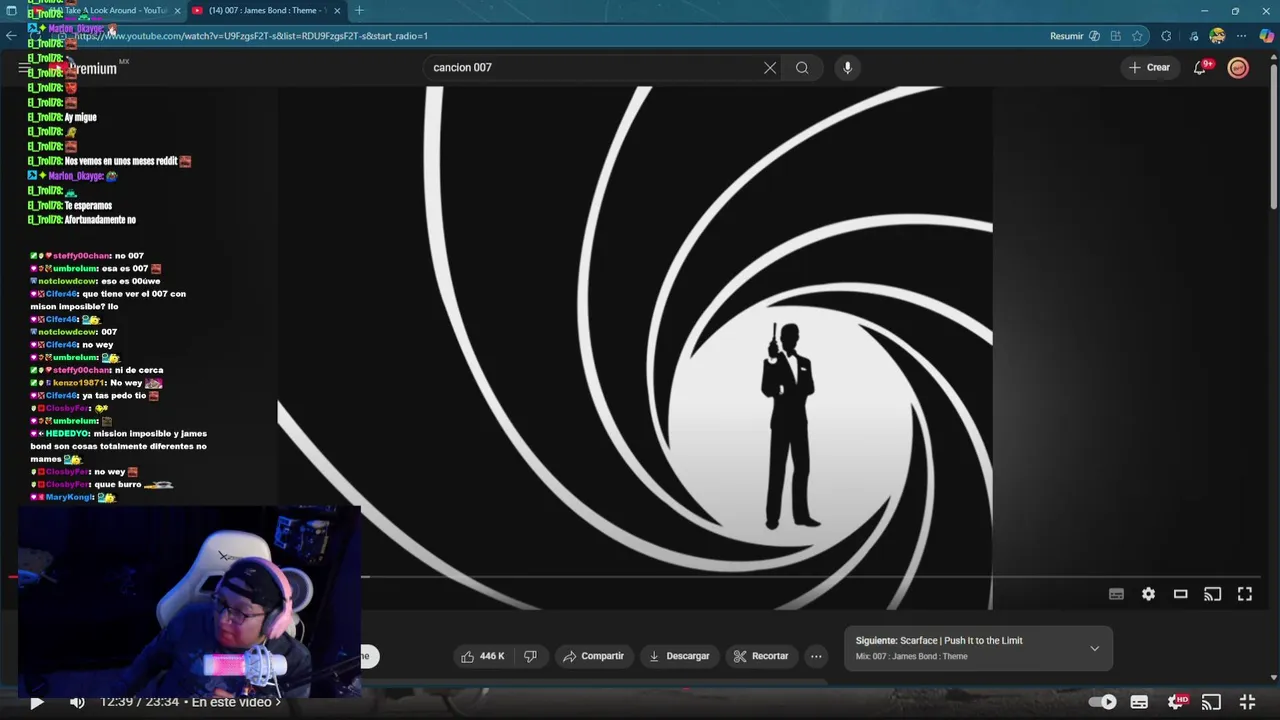
Task: Open more actions three-dot button
Action: coord(816,656)
